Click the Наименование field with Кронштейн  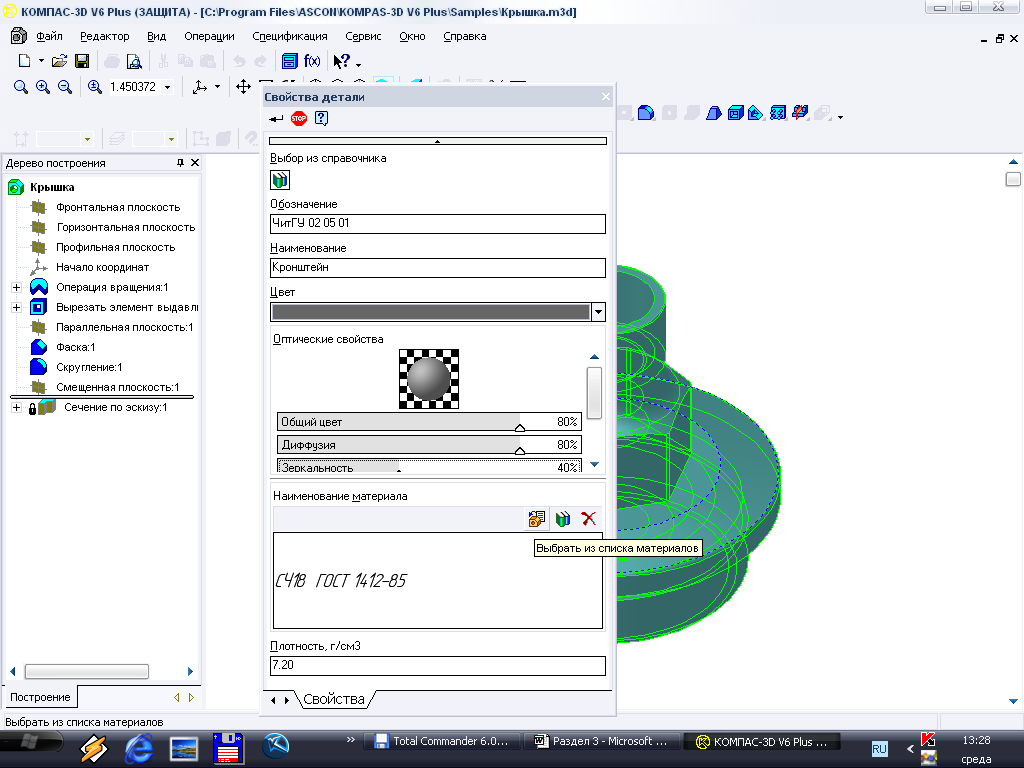click(438, 268)
